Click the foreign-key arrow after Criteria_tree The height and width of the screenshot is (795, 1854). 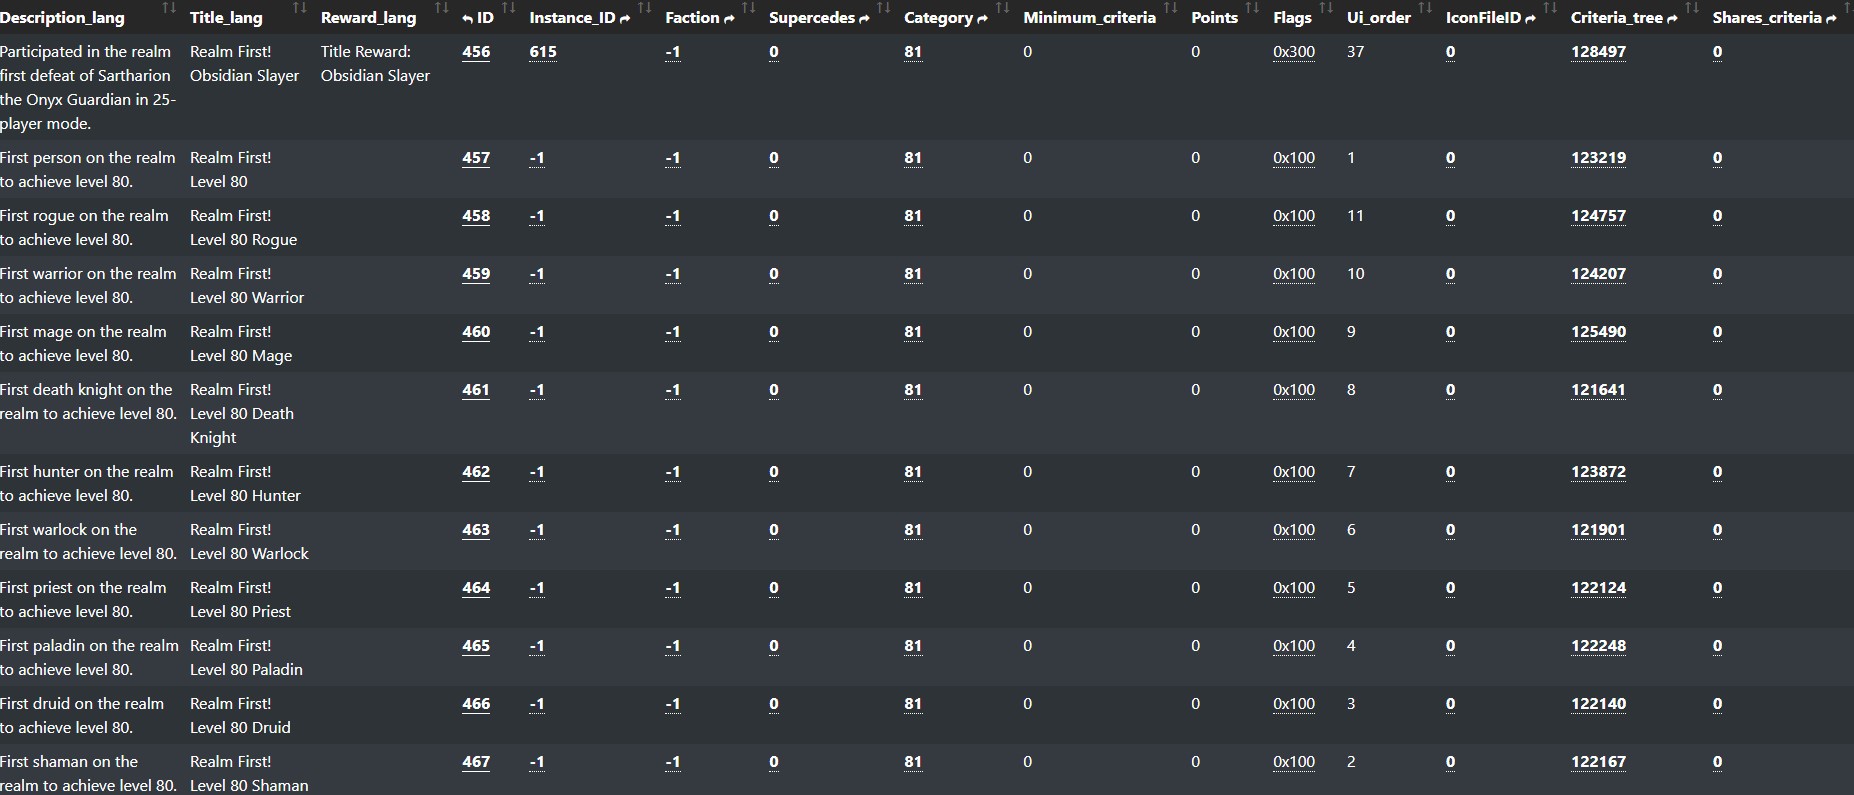click(x=1672, y=18)
